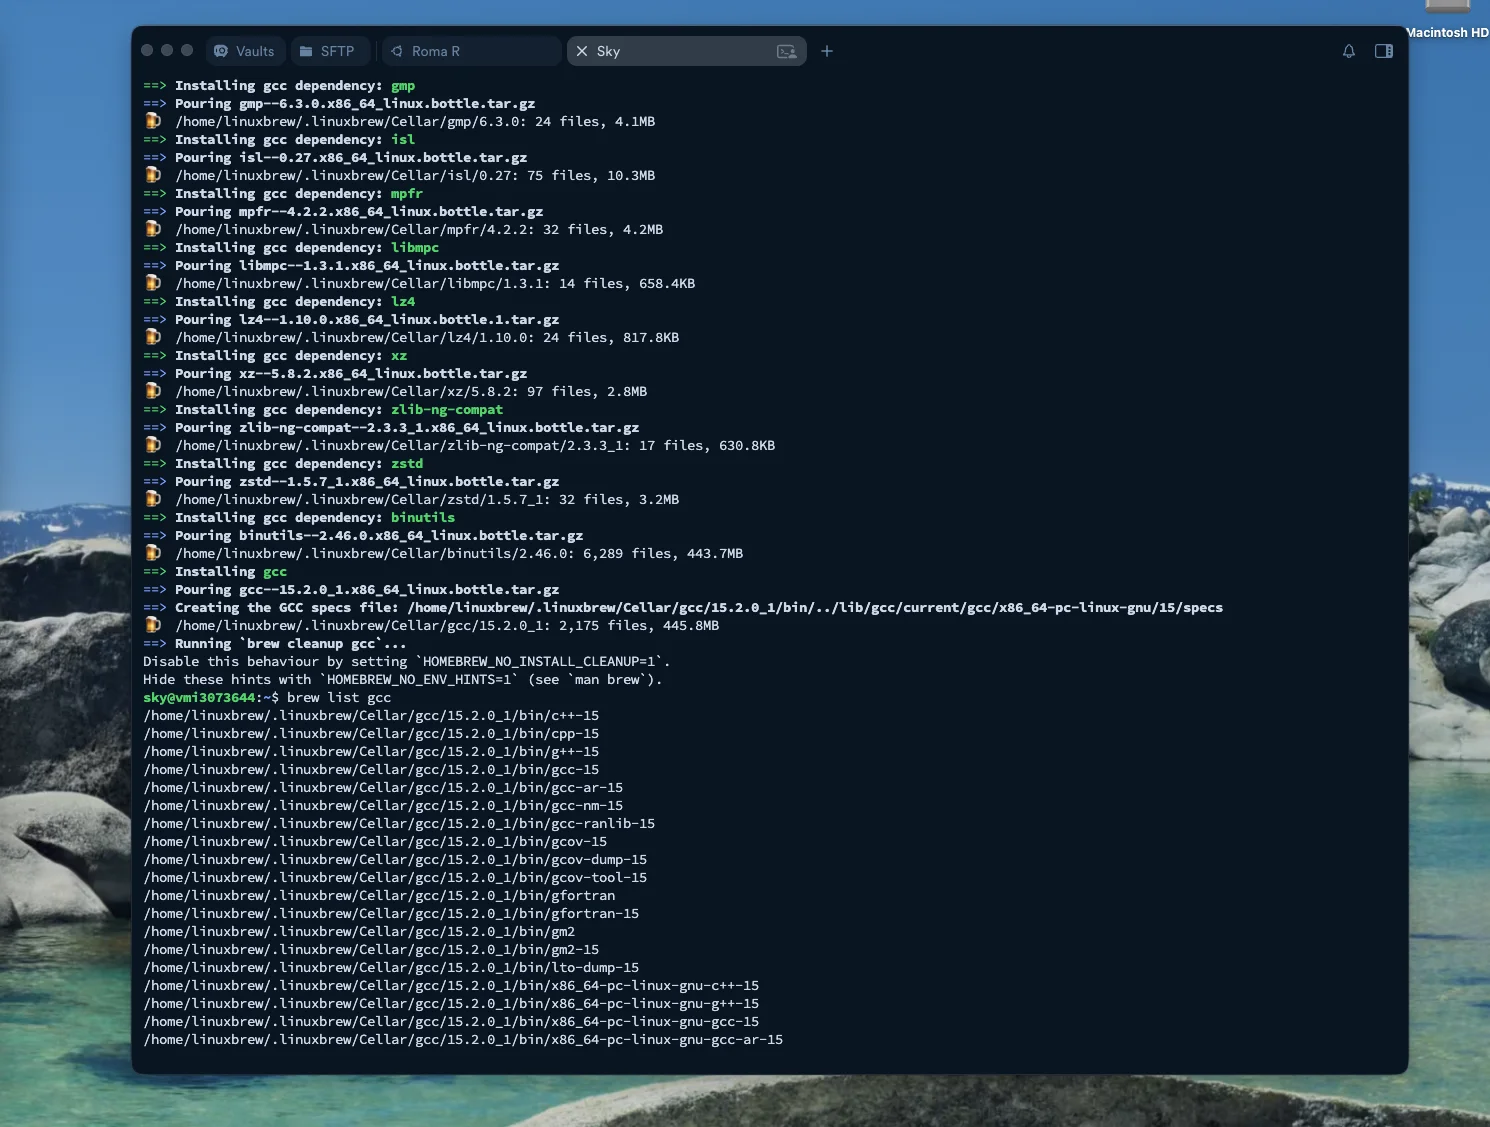Viewport: 1490px width, 1127px height.
Task: Toggle the right sidebar panel icon
Action: coord(1384,51)
